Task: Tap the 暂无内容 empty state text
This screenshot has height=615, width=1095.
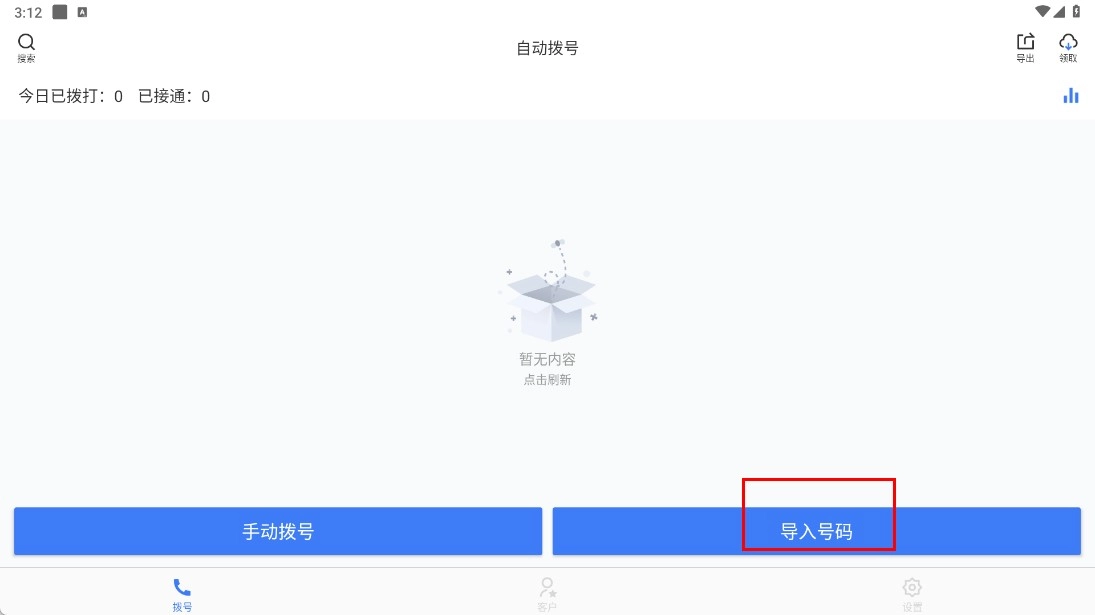Action: 548,360
